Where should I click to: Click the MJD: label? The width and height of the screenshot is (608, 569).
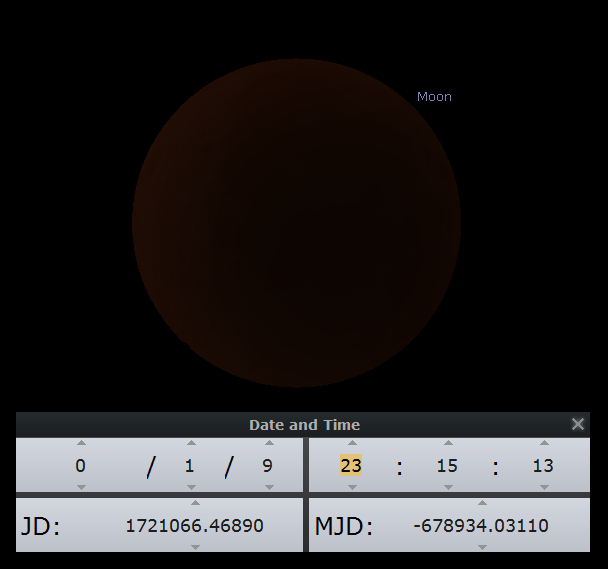point(344,526)
